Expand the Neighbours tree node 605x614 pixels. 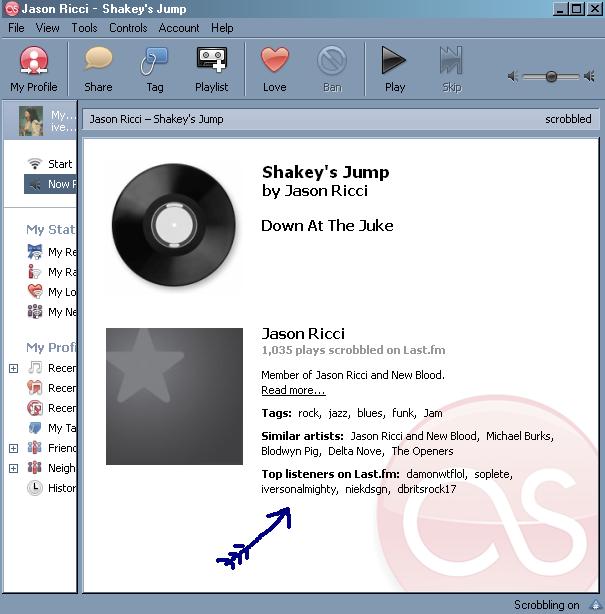point(13,468)
